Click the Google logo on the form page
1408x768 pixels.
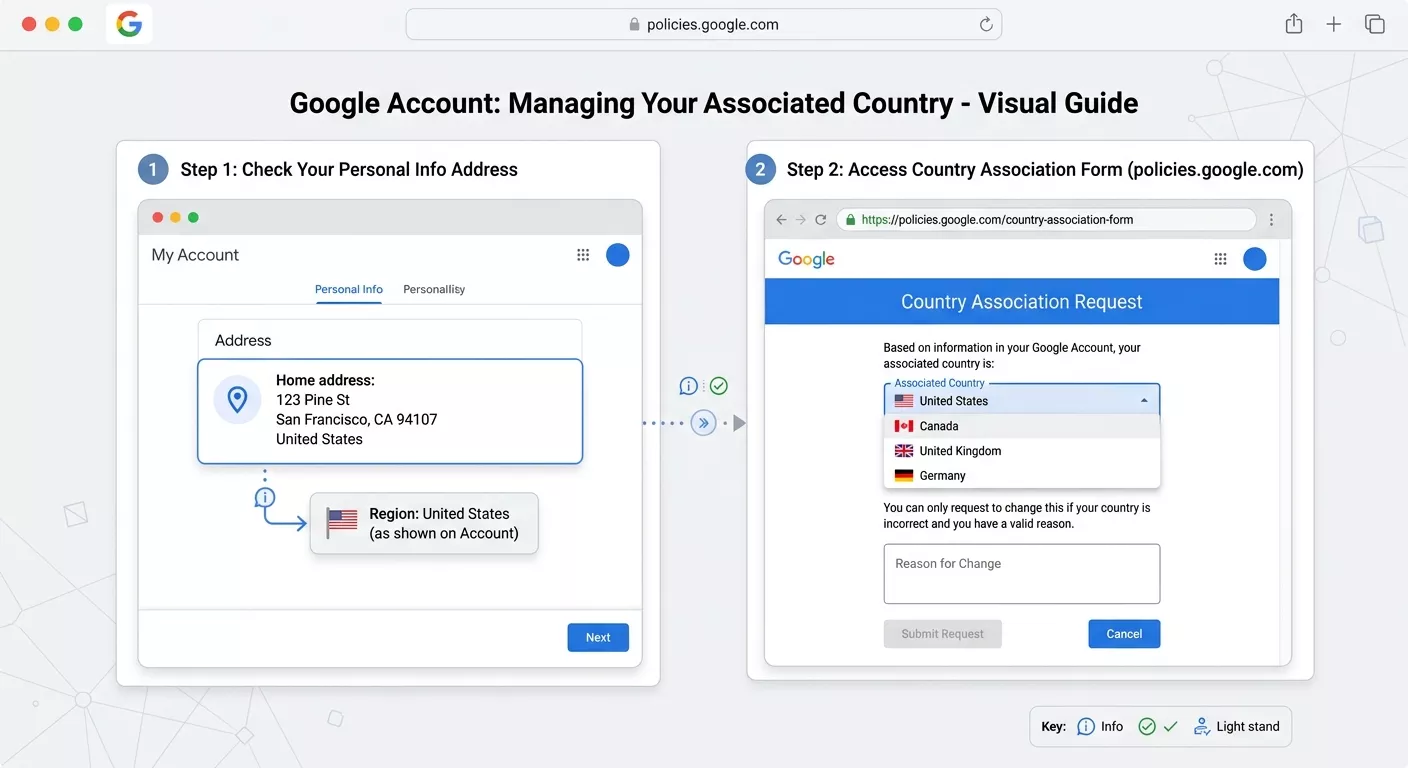tap(806, 259)
